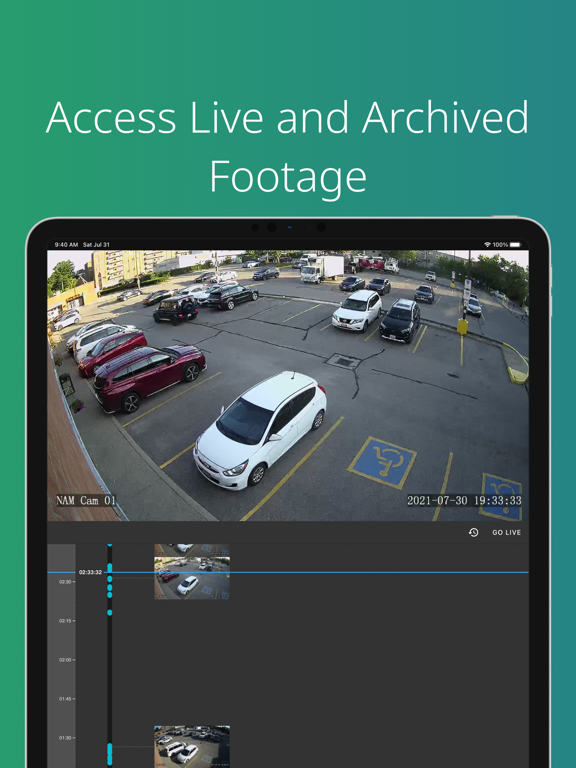
Task: Click the 02:30 timeline tick label
Action: click(x=65, y=582)
